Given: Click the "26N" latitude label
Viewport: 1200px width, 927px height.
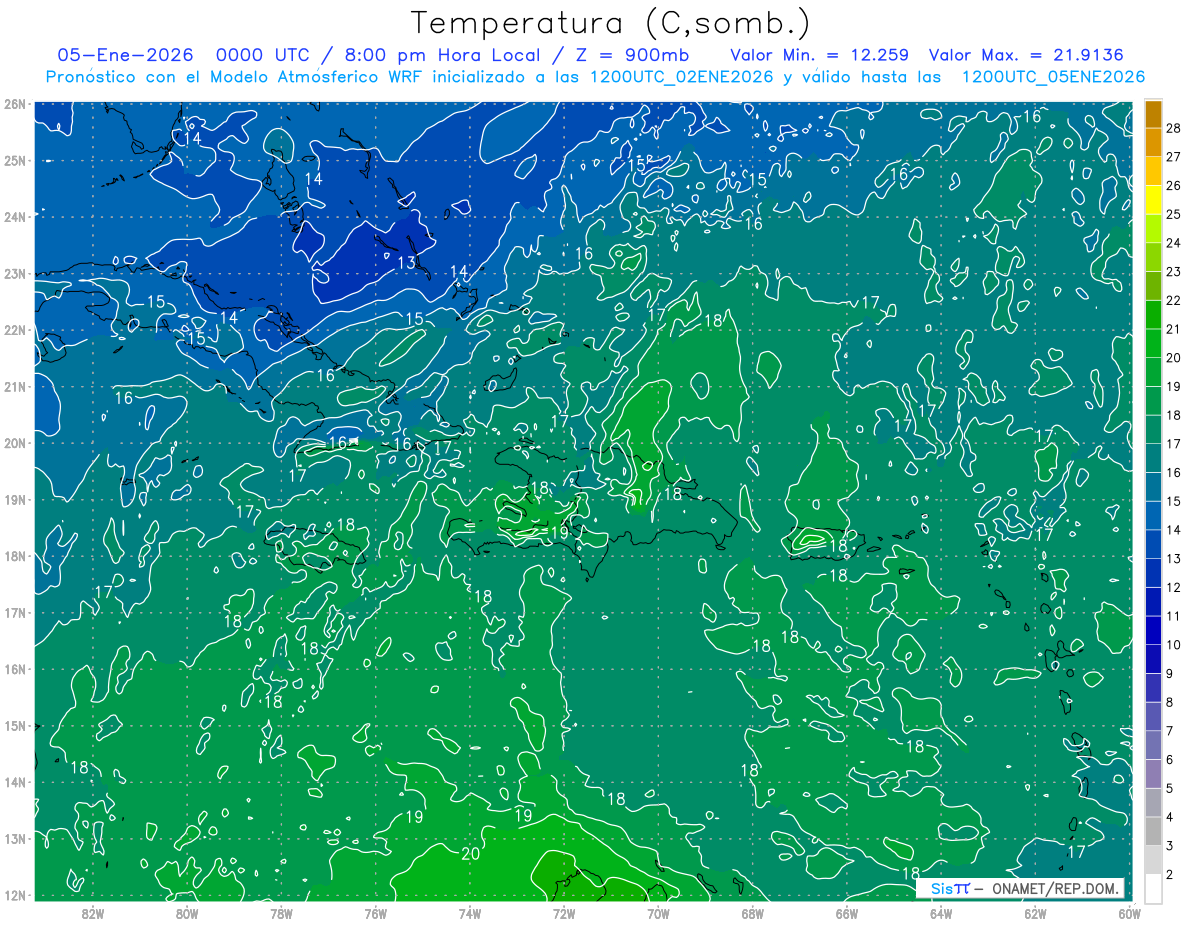Looking at the screenshot, I should click(x=14, y=104).
